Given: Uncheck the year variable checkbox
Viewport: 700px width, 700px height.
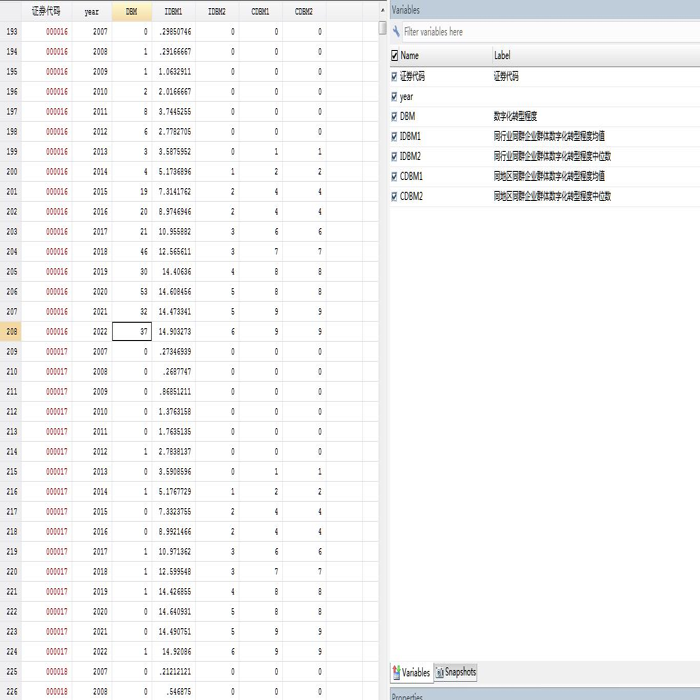Looking at the screenshot, I should 394,96.
